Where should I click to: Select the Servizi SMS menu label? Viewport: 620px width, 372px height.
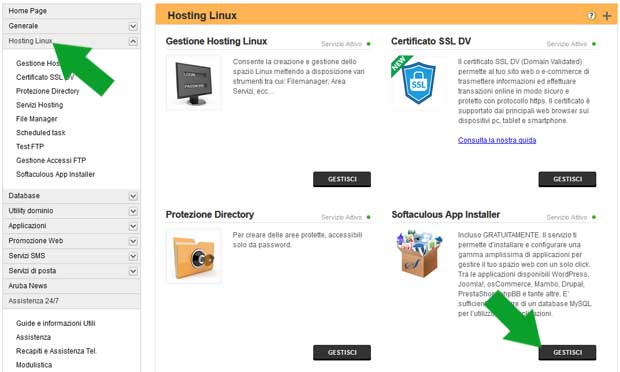27,256
